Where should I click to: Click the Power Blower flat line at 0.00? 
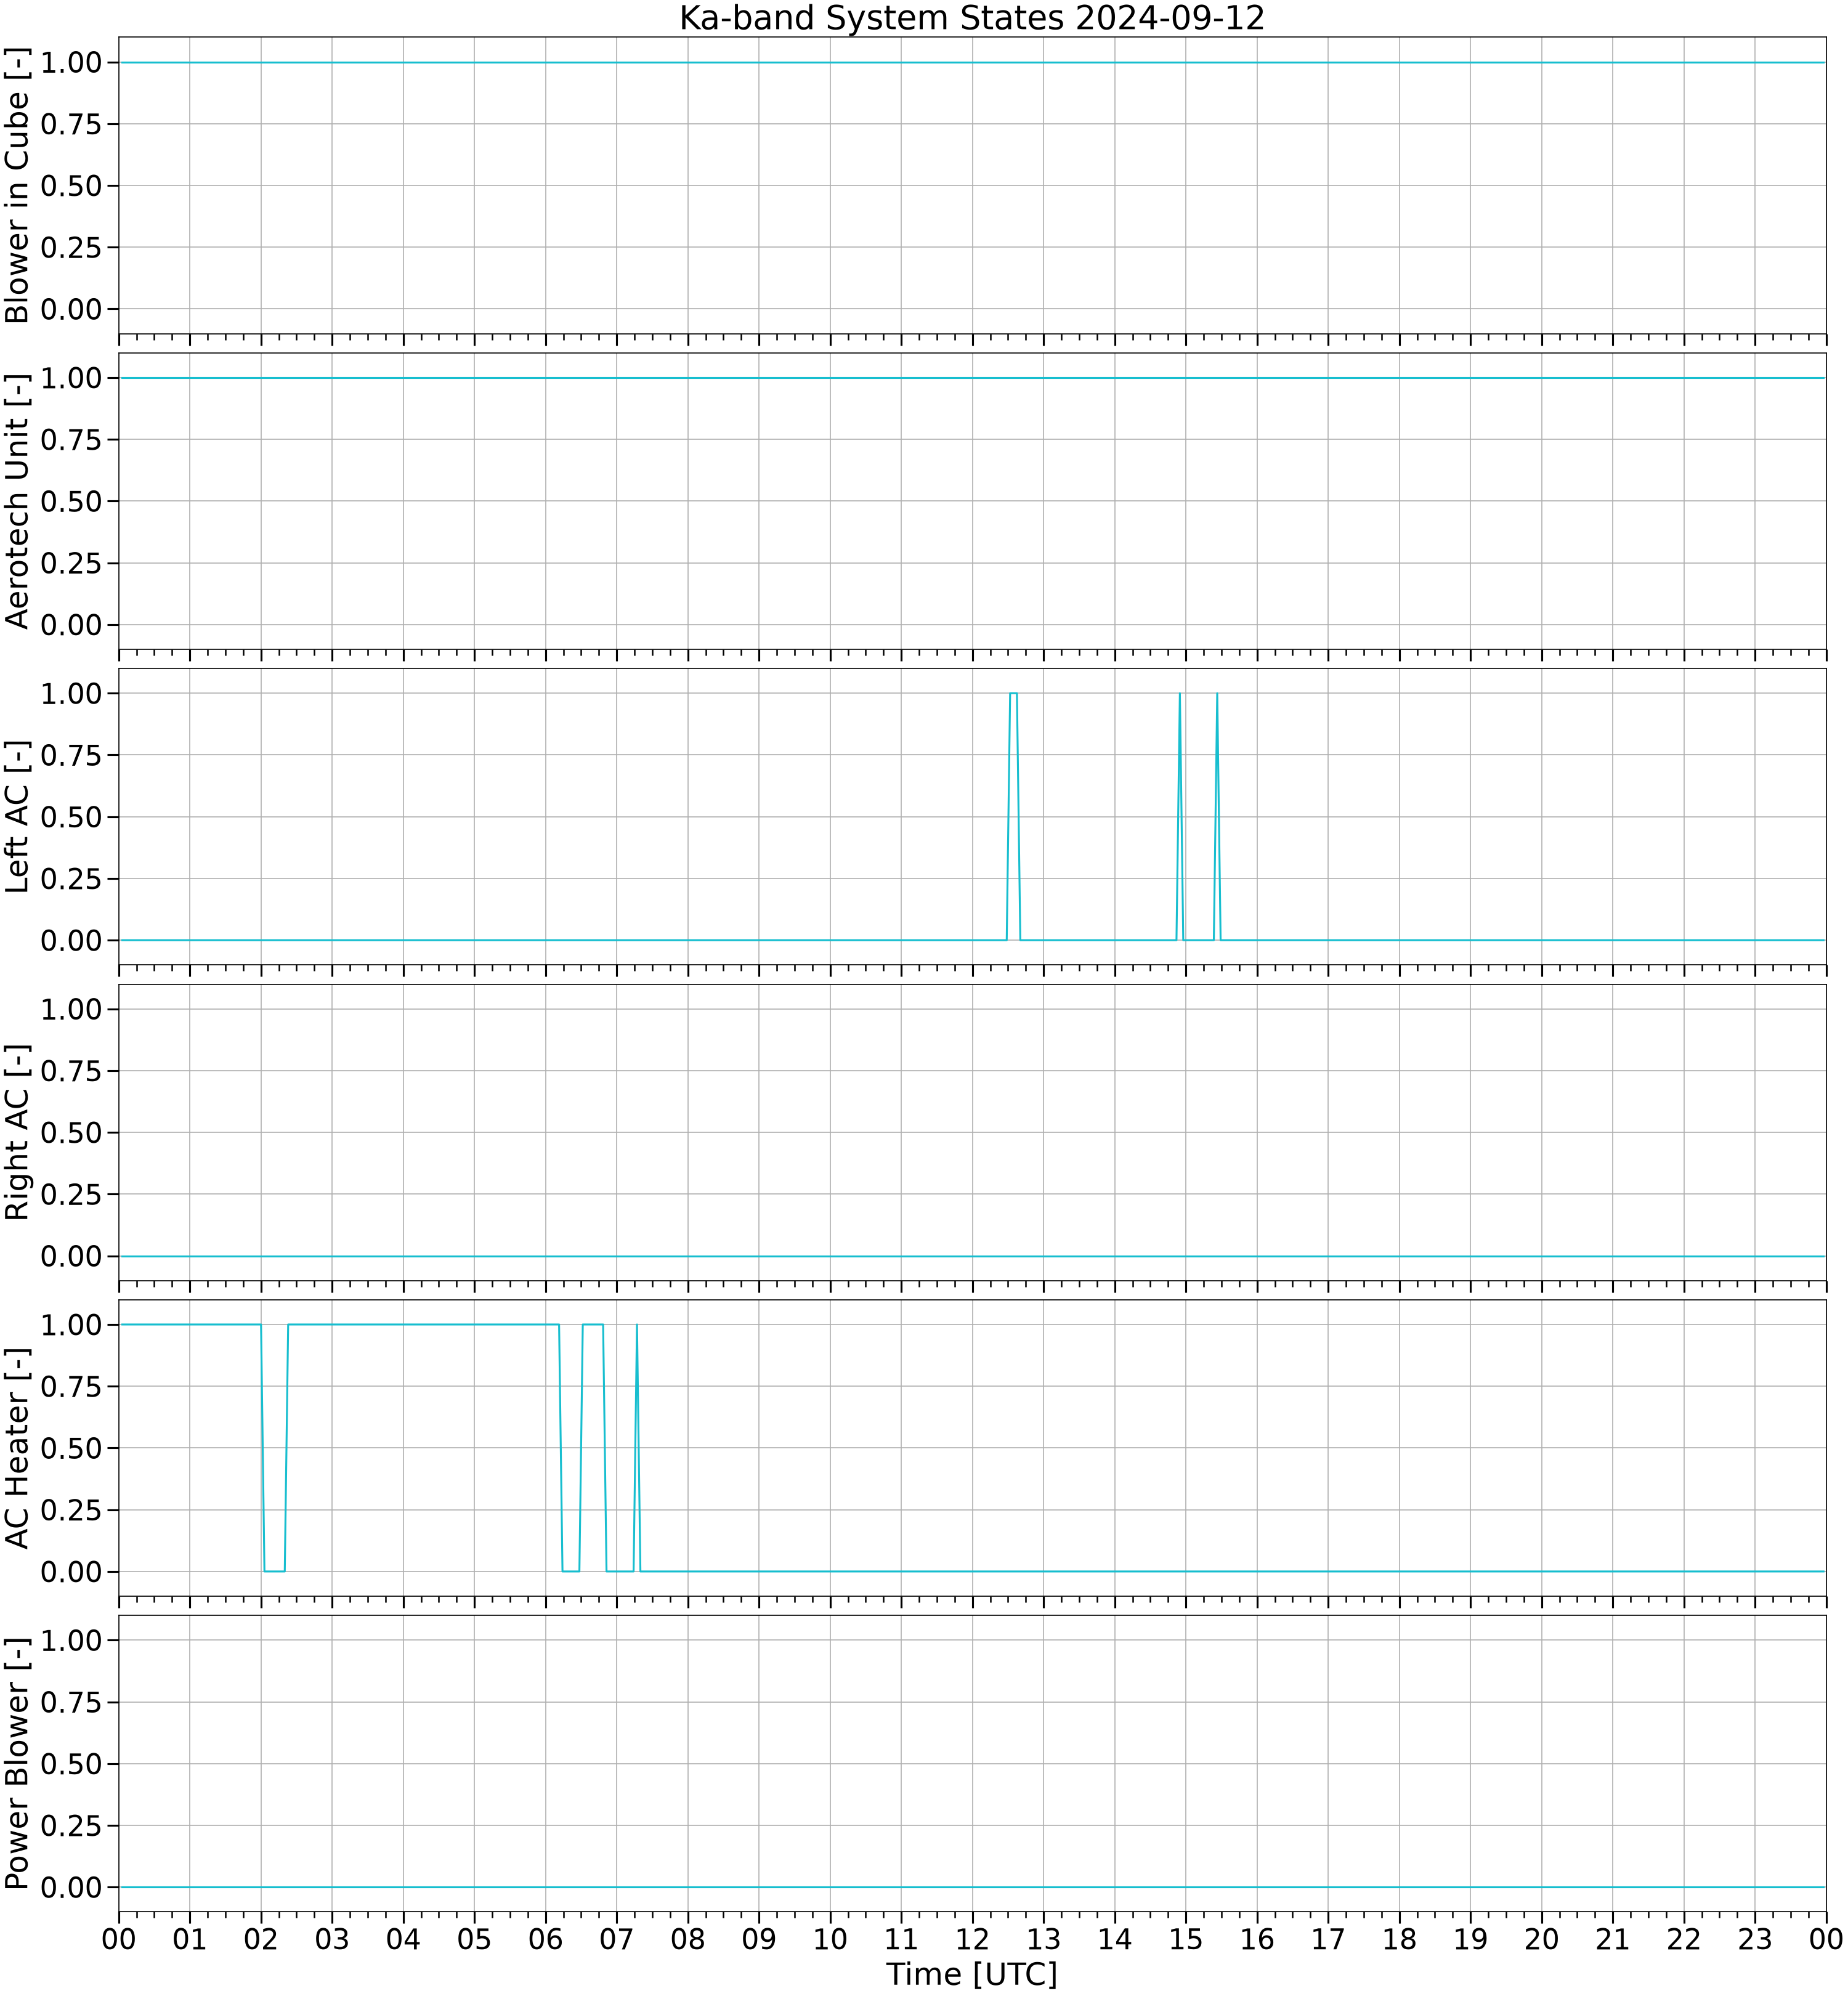pyautogui.click(x=971, y=1887)
